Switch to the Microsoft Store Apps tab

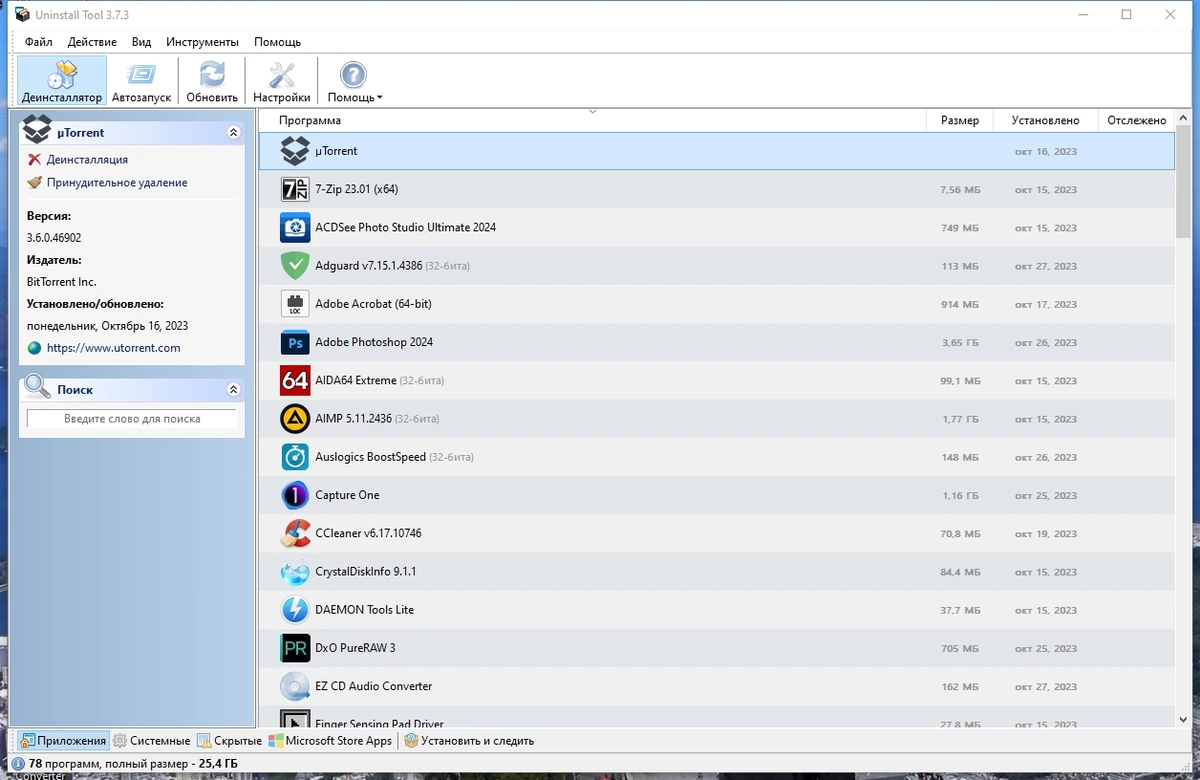tap(331, 741)
